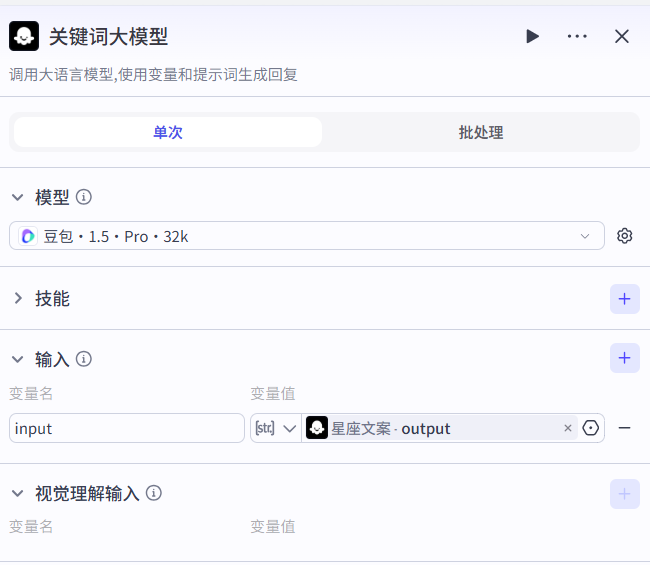Delete the input variable row
Image resolution: width=650 pixels, height=565 pixels.
[x=625, y=428]
